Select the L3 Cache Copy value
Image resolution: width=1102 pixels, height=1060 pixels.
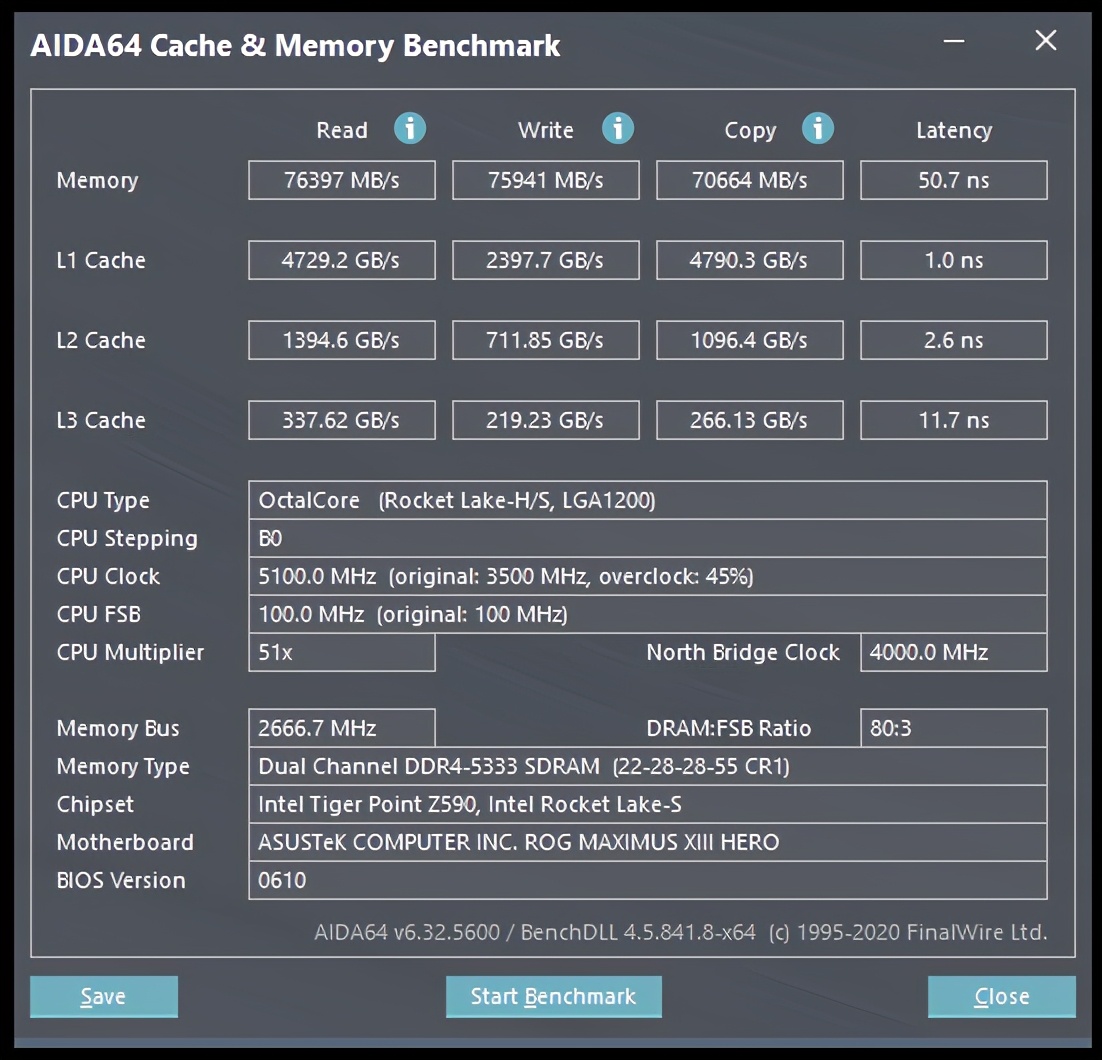(749, 420)
